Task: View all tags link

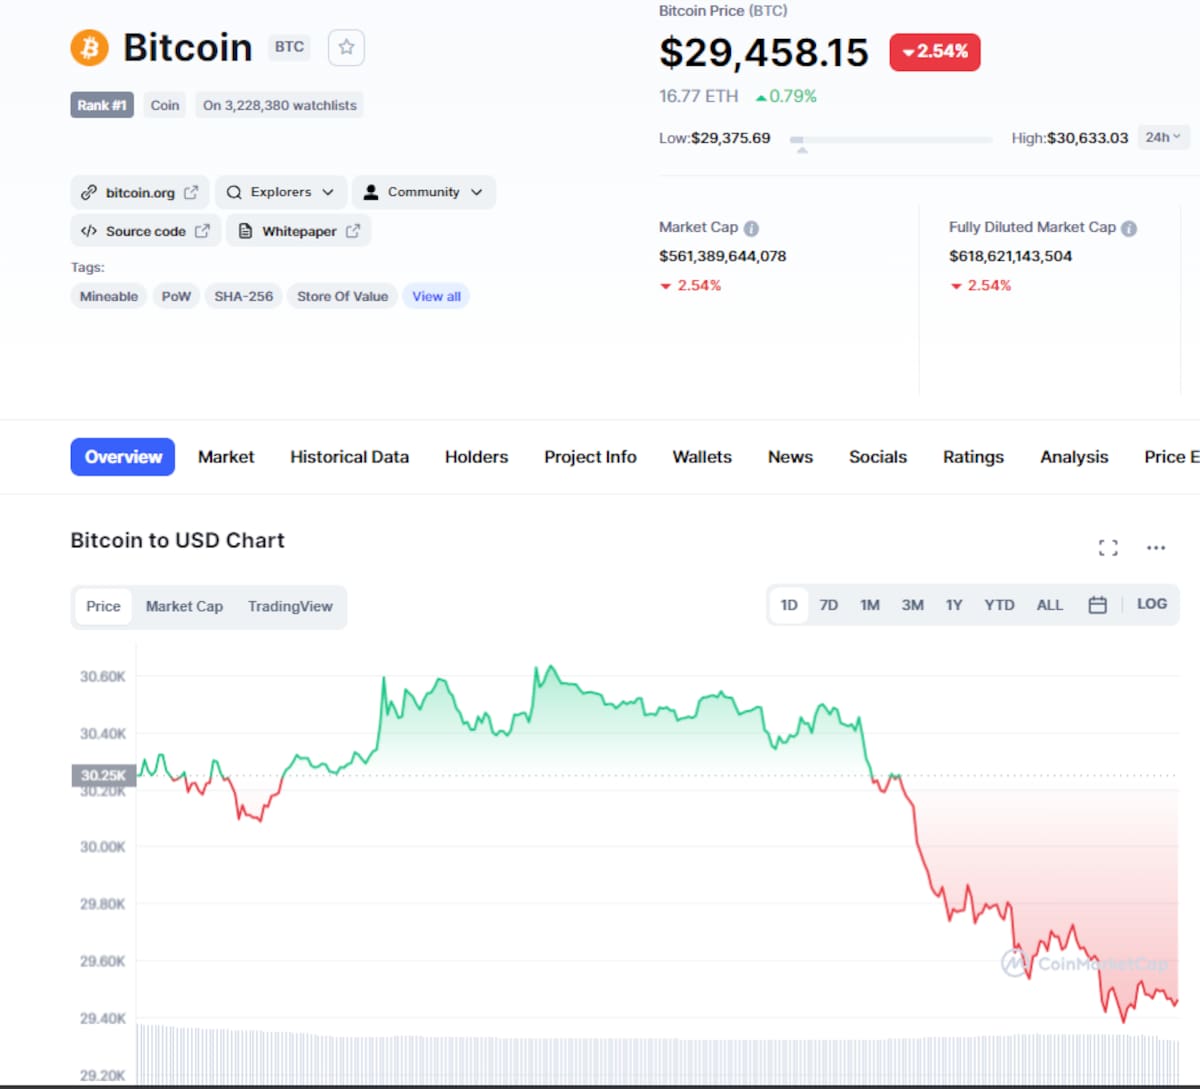Action: point(436,296)
